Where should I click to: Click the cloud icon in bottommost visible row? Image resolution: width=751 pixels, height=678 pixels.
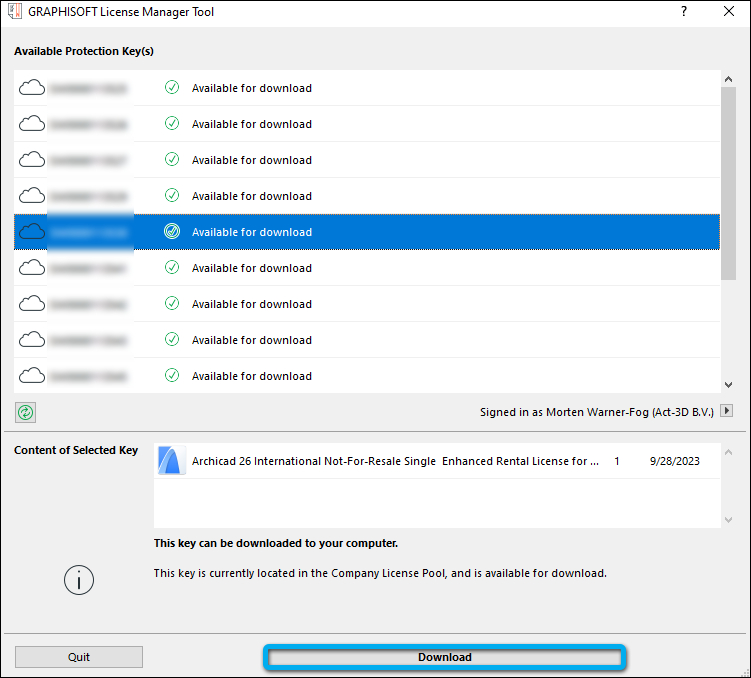(x=32, y=376)
